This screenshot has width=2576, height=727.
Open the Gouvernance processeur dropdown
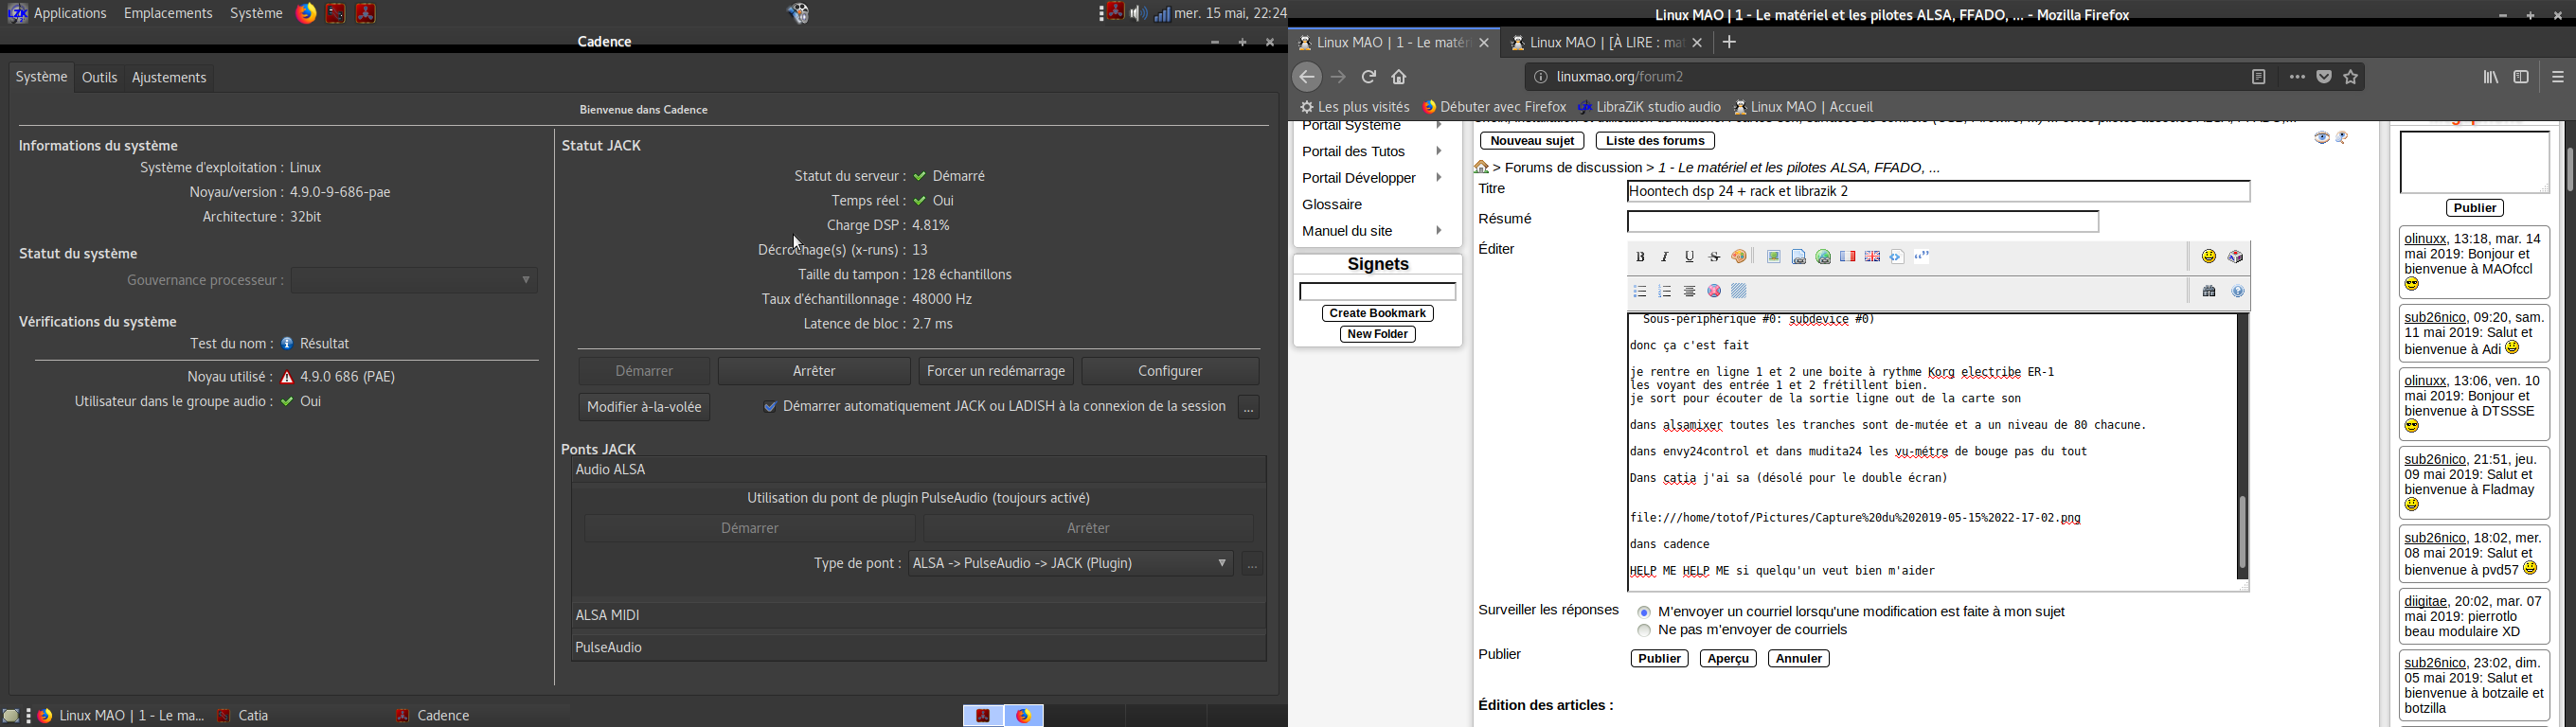pos(415,280)
